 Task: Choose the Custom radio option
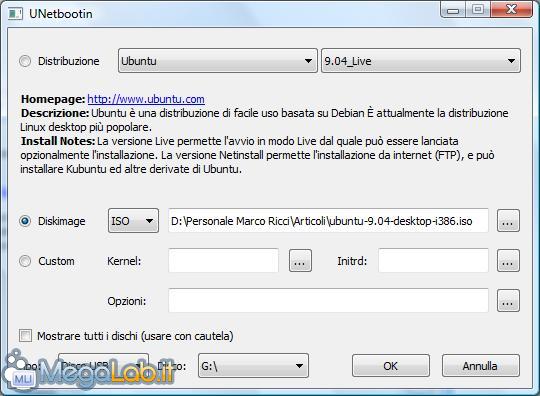(x=25, y=261)
